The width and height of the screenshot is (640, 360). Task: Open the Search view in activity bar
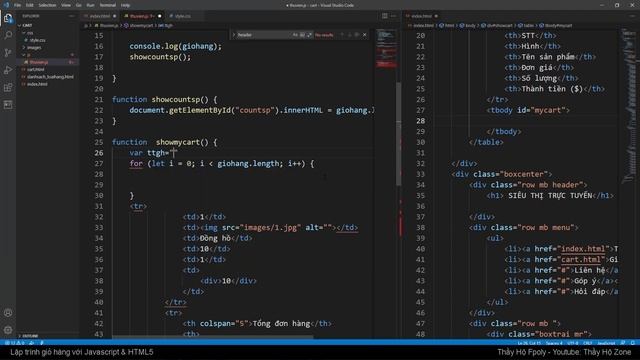(8, 36)
